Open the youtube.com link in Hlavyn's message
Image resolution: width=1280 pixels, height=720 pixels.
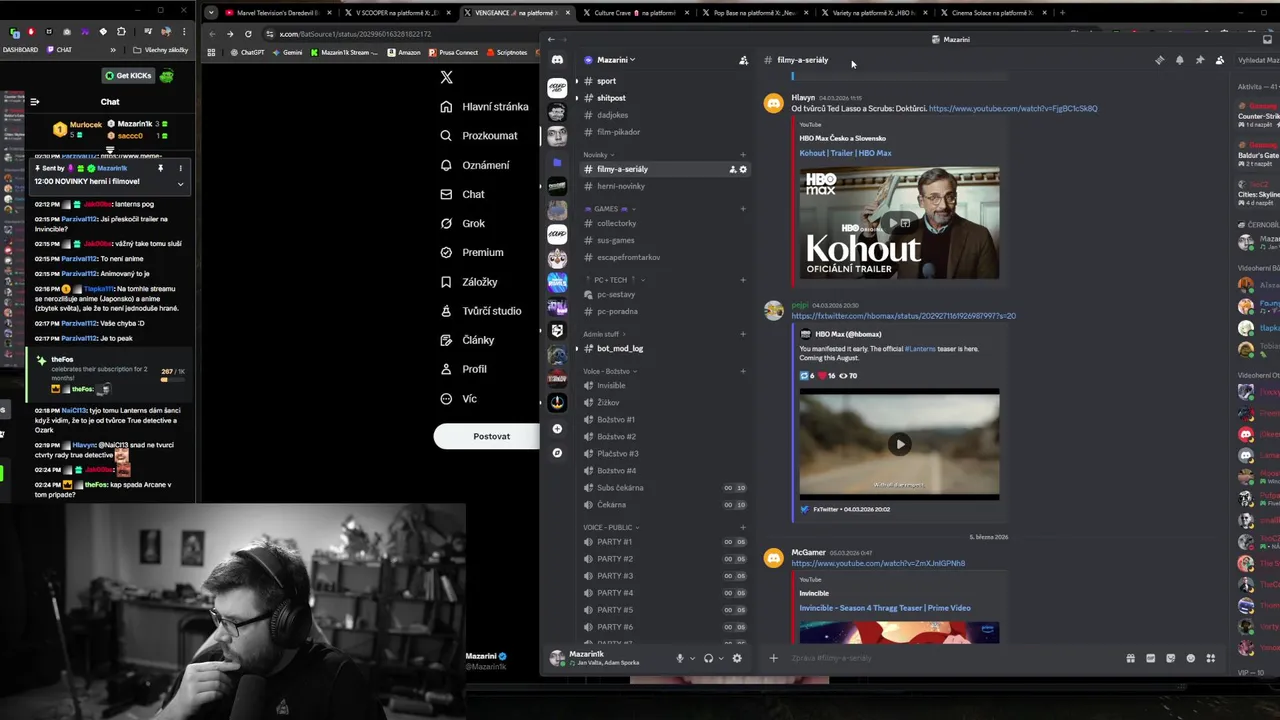click(x=1012, y=108)
